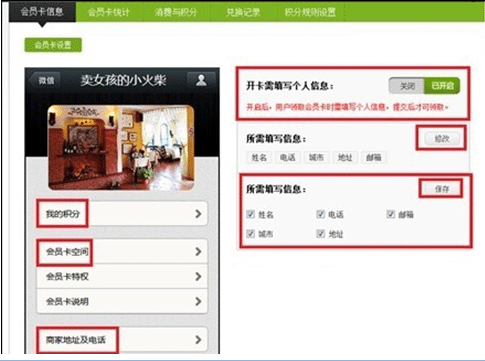Image resolution: width=485 pixels, height=361 pixels.
Task: Click the user profile icon in phone header
Action: [201, 80]
